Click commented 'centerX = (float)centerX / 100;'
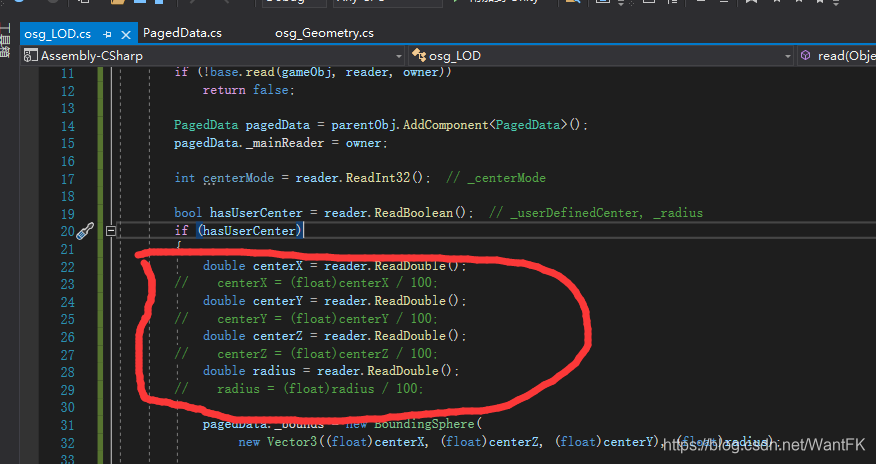This screenshot has height=464, width=876. [x=327, y=283]
